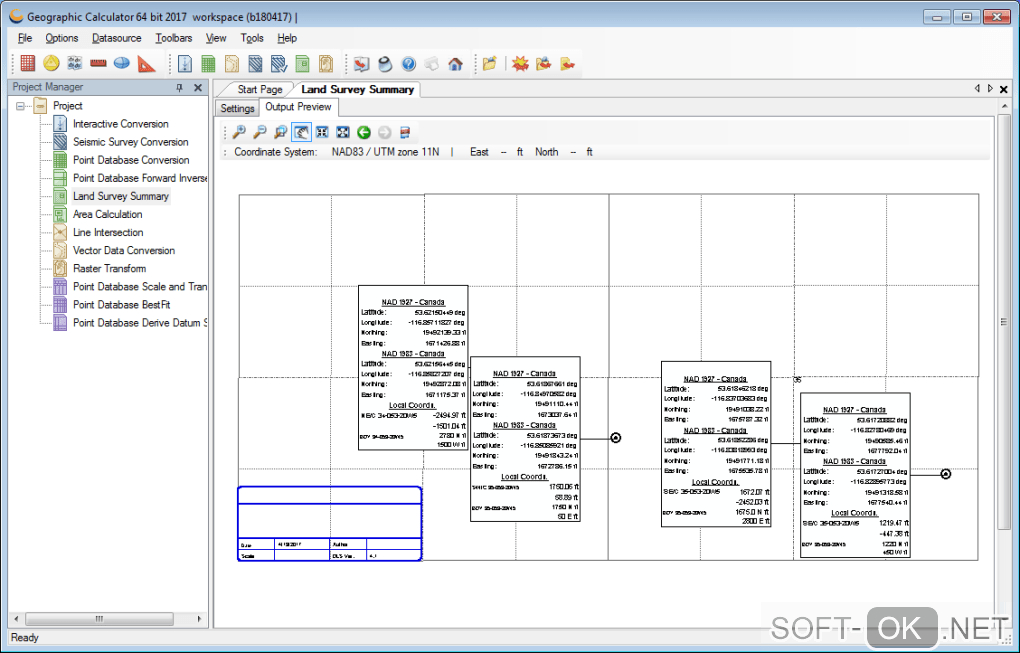Click the blue help question mark icon
Screen dimensions: 1020x653
coord(408,64)
